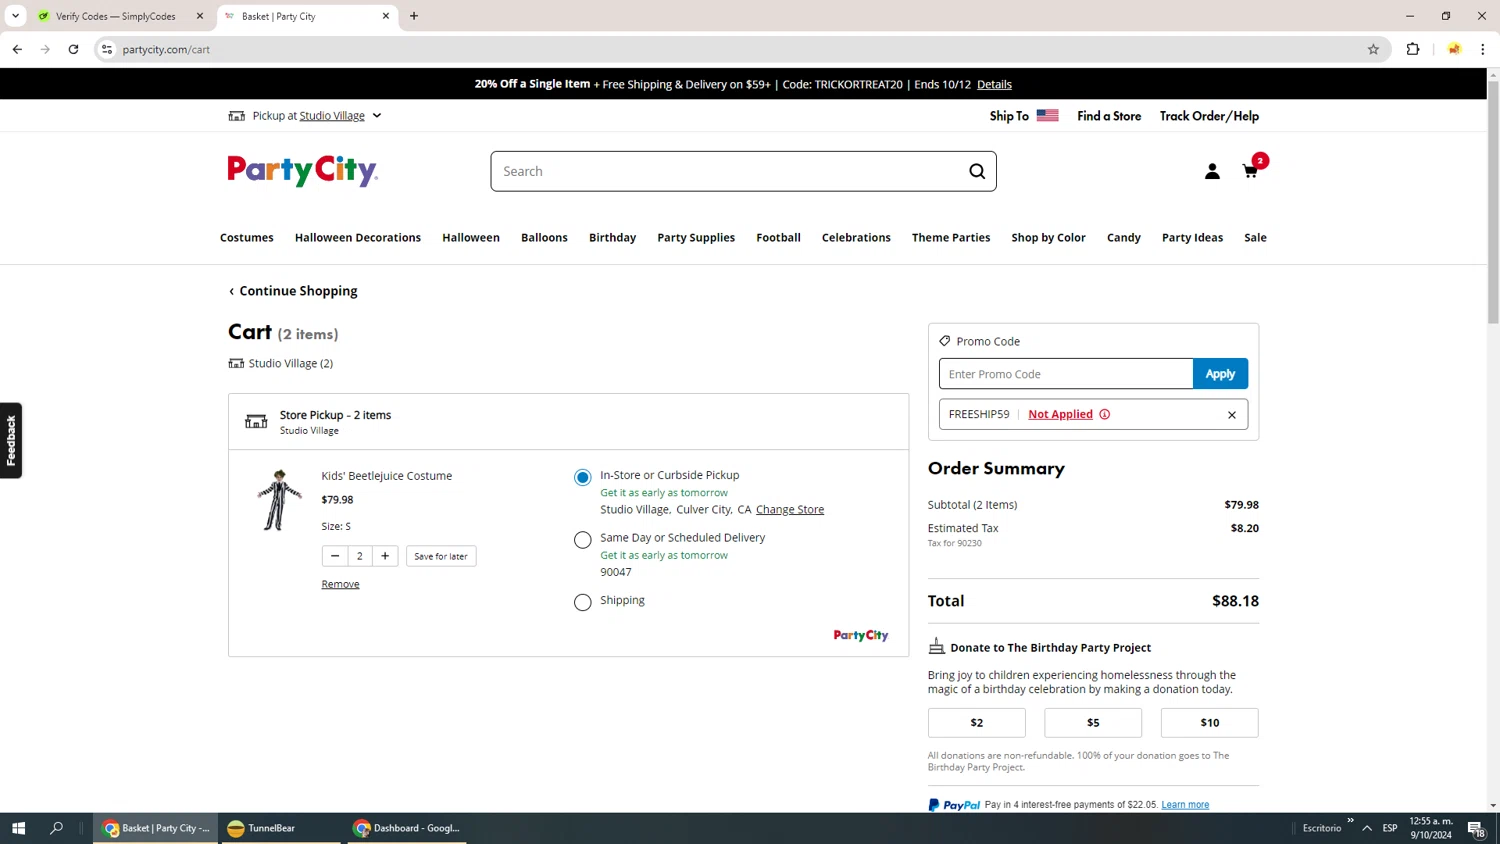Go back in browser history
The height and width of the screenshot is (844, 1500).
point(17,49)
